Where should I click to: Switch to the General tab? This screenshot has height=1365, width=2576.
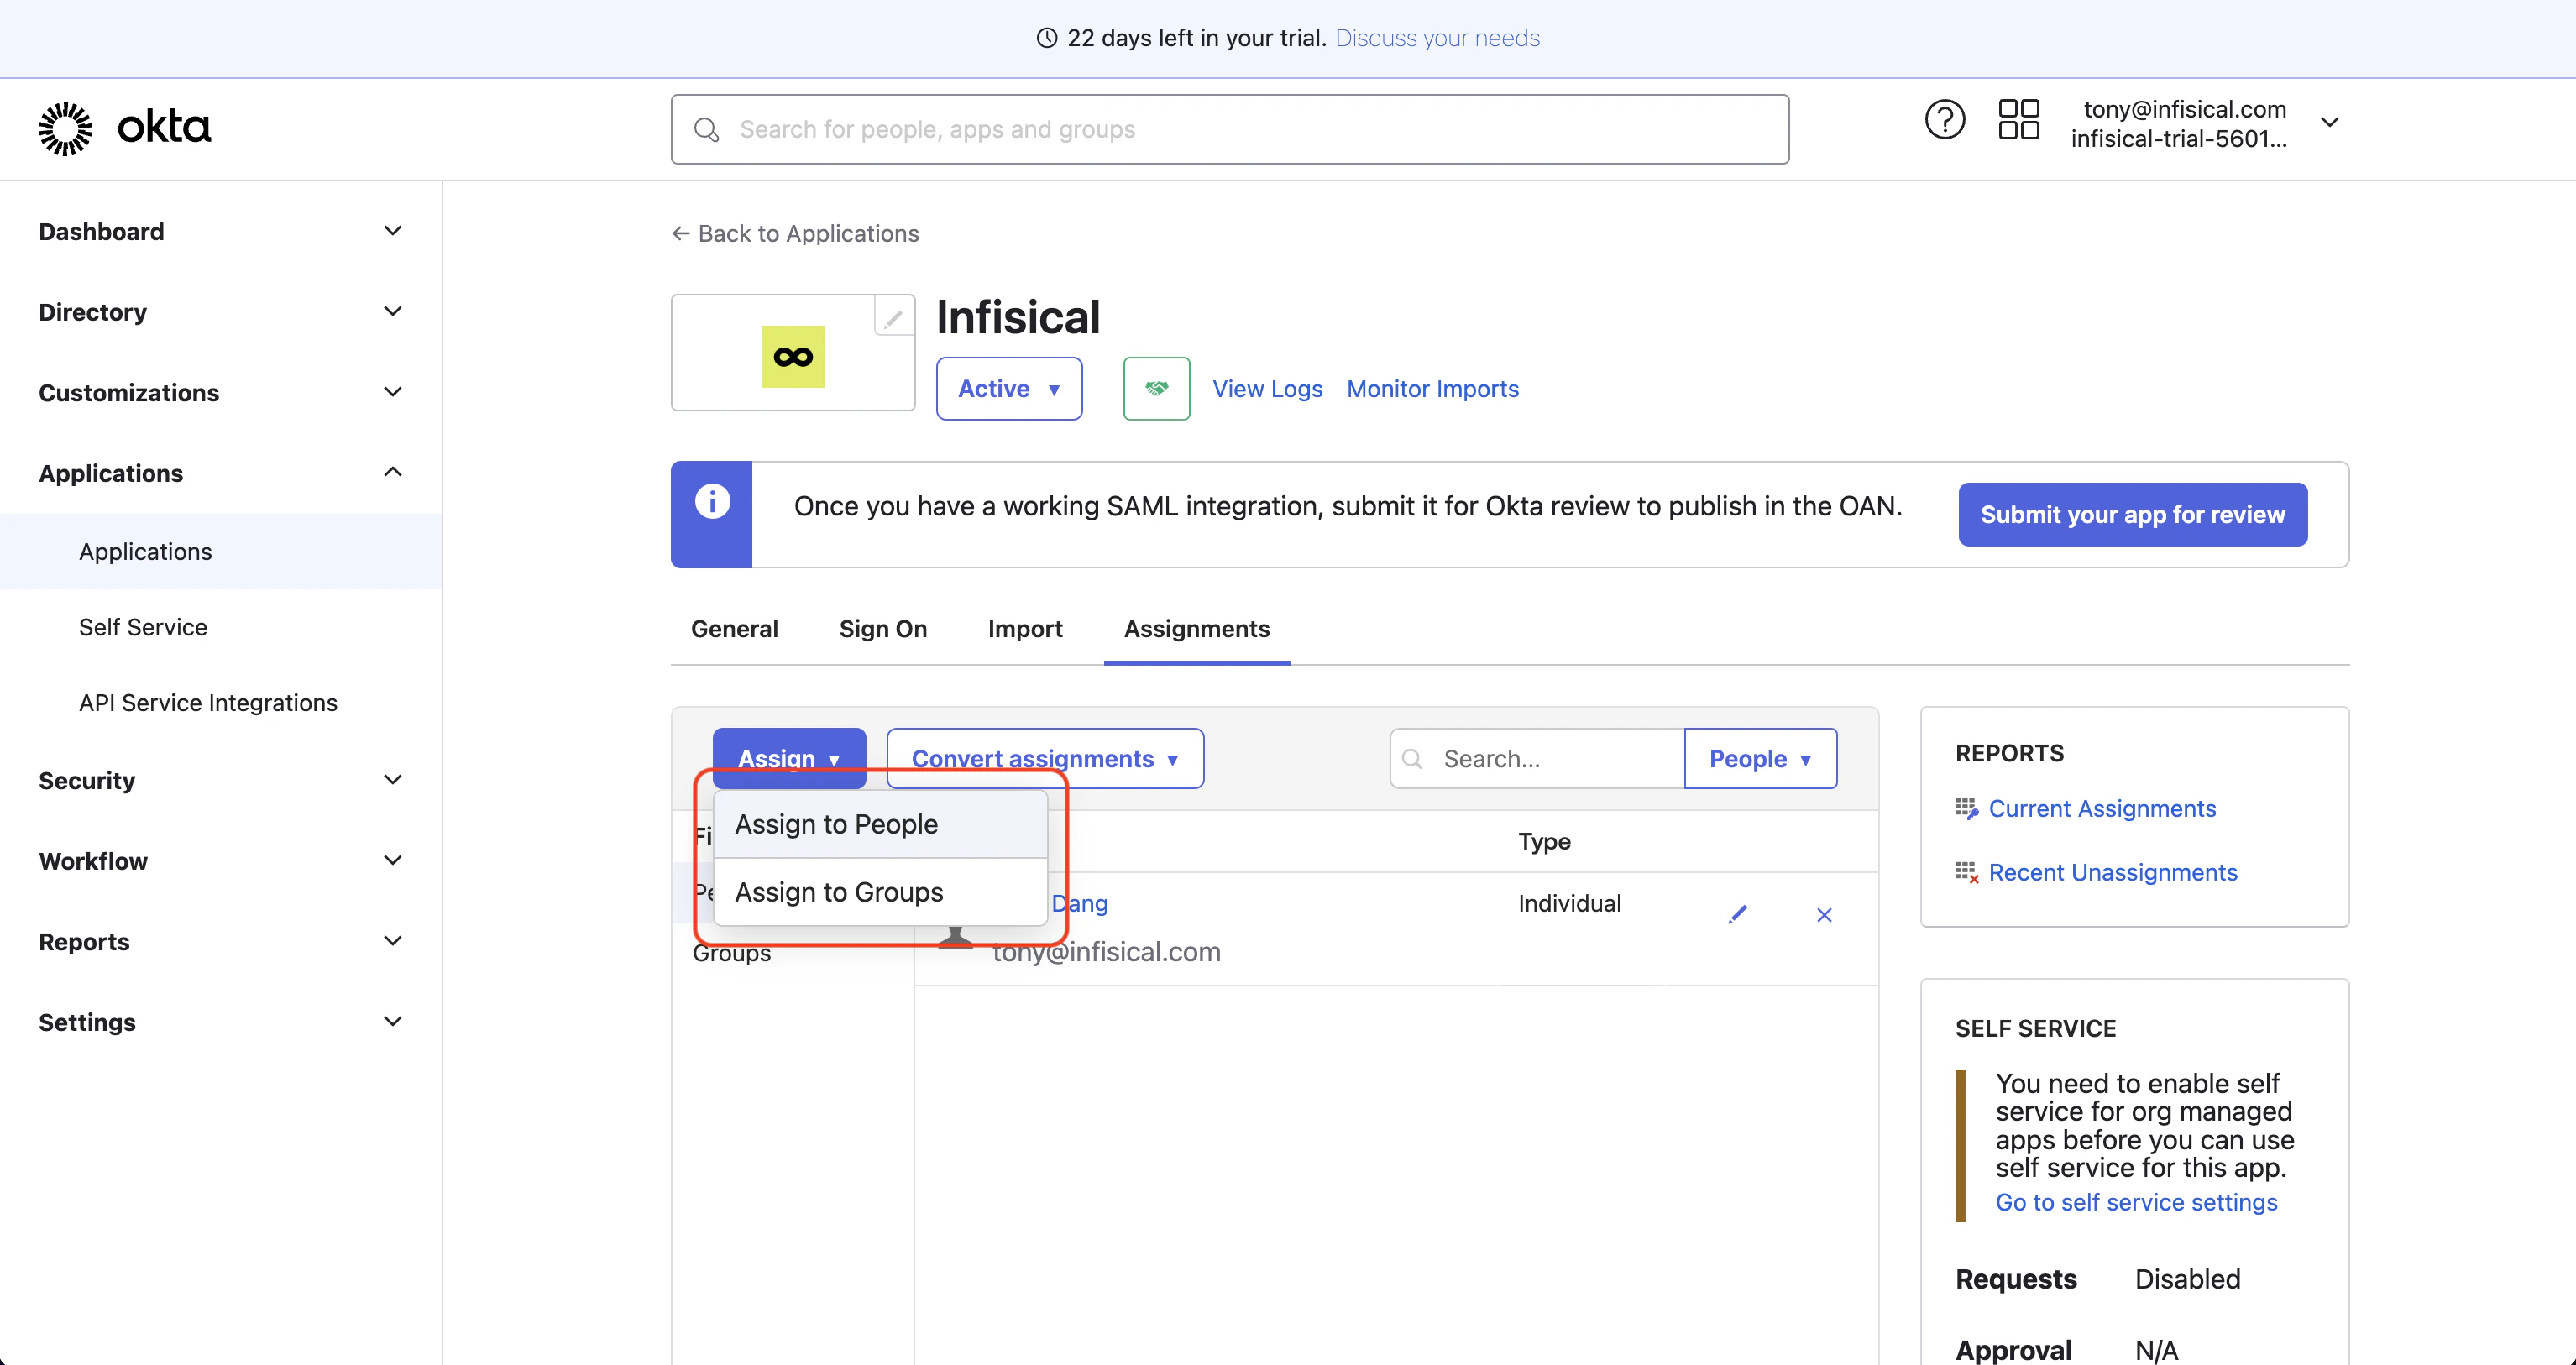click(734, 629)
